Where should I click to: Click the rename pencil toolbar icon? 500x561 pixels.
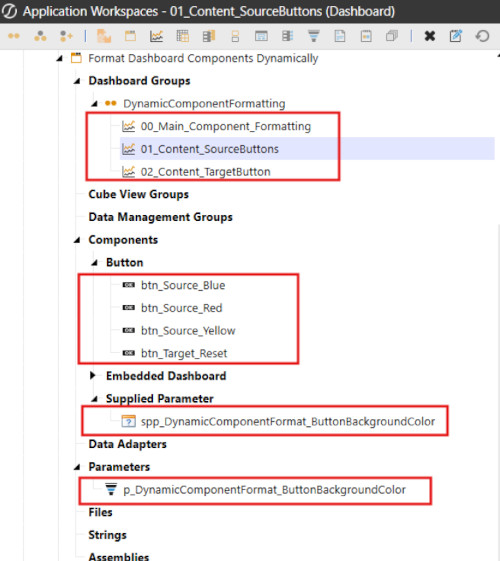[456, 36]
